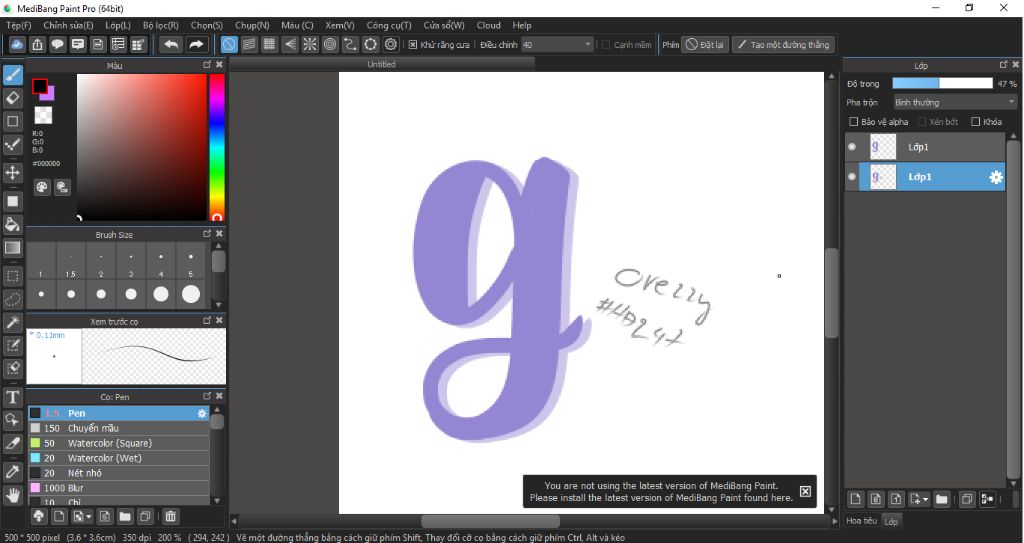This screenshot has height=543, width=1024.
Task: Open the Bộ lọc(R) menu
Action: 160,25
